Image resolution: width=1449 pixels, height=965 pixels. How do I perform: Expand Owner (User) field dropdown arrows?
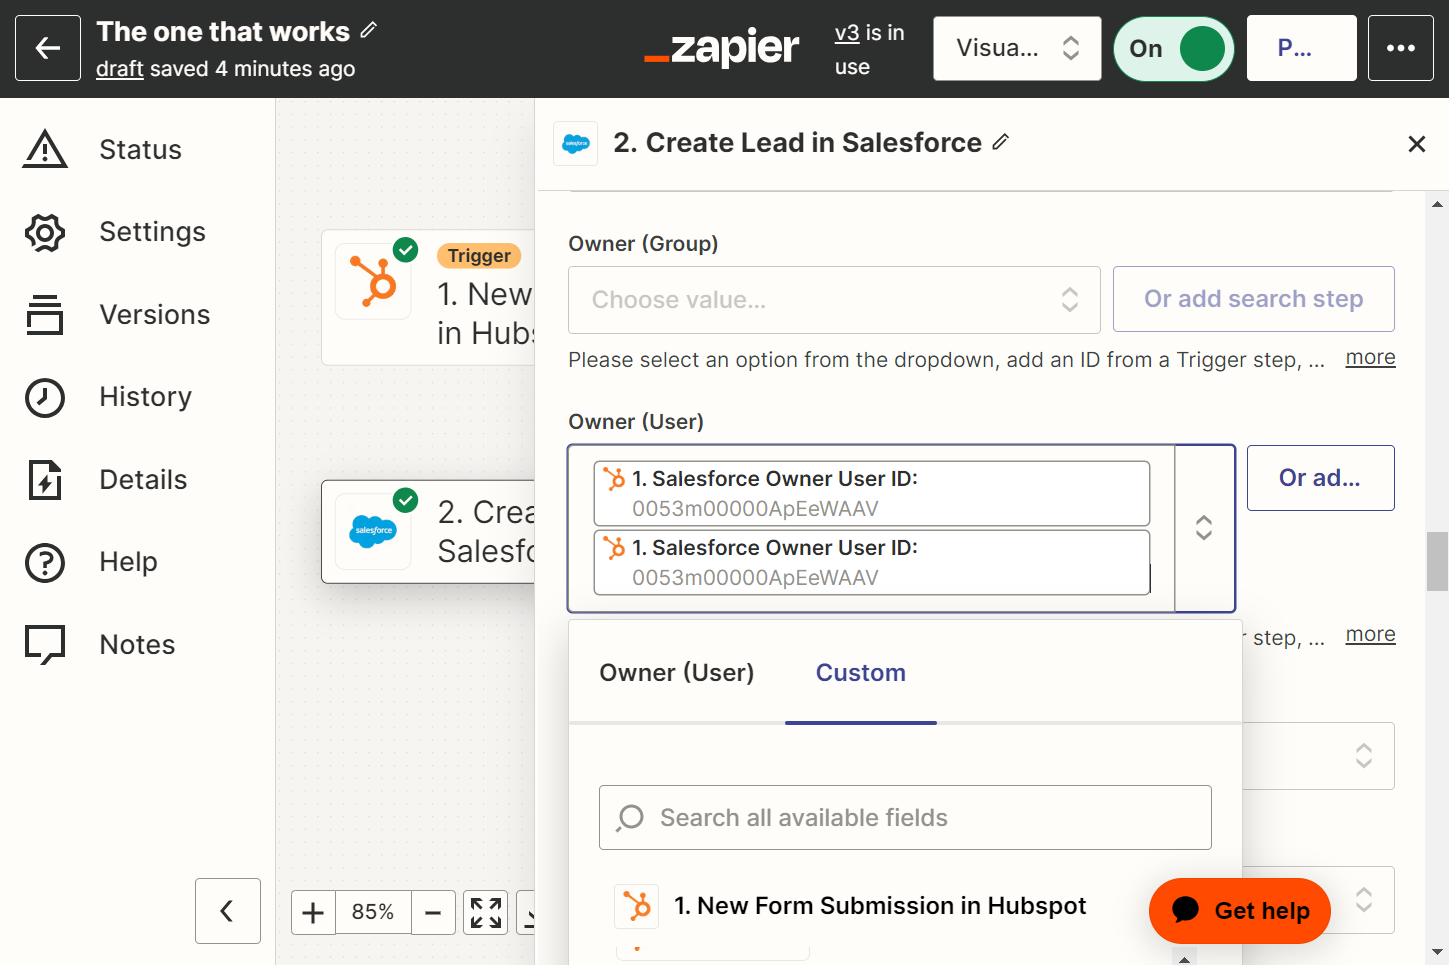1205,528
